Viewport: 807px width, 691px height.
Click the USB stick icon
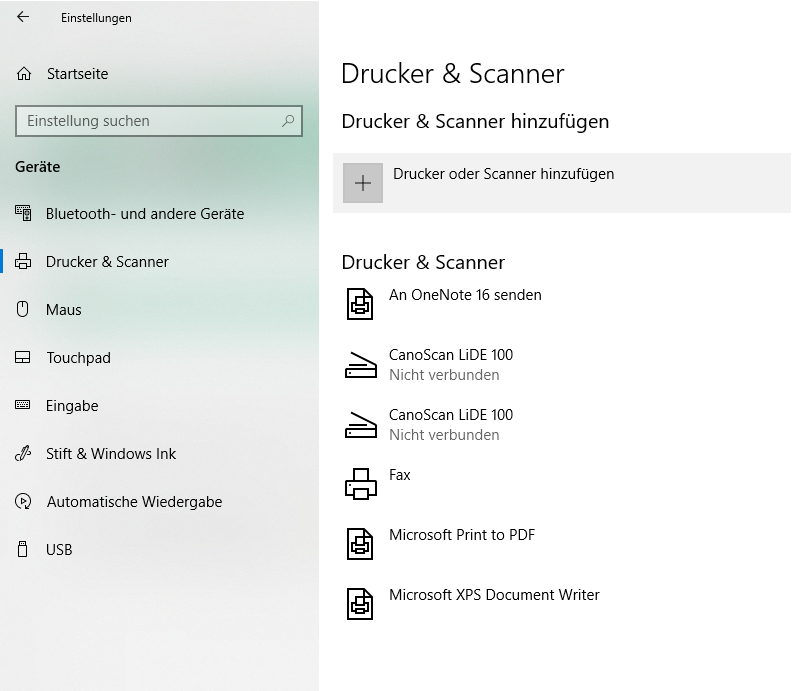[23, 549]
